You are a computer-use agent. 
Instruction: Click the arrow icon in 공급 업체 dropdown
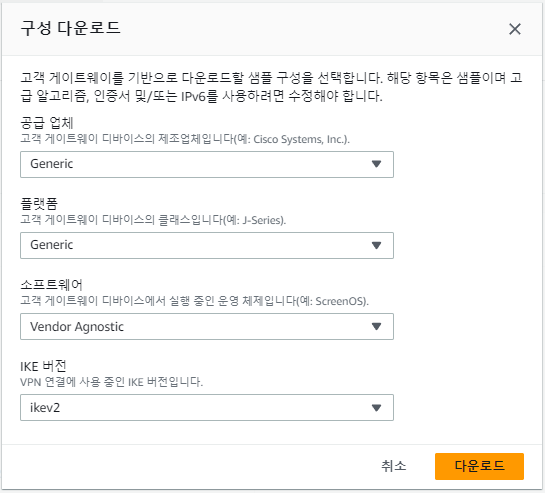pyautogui.click(x=376, y=164)
